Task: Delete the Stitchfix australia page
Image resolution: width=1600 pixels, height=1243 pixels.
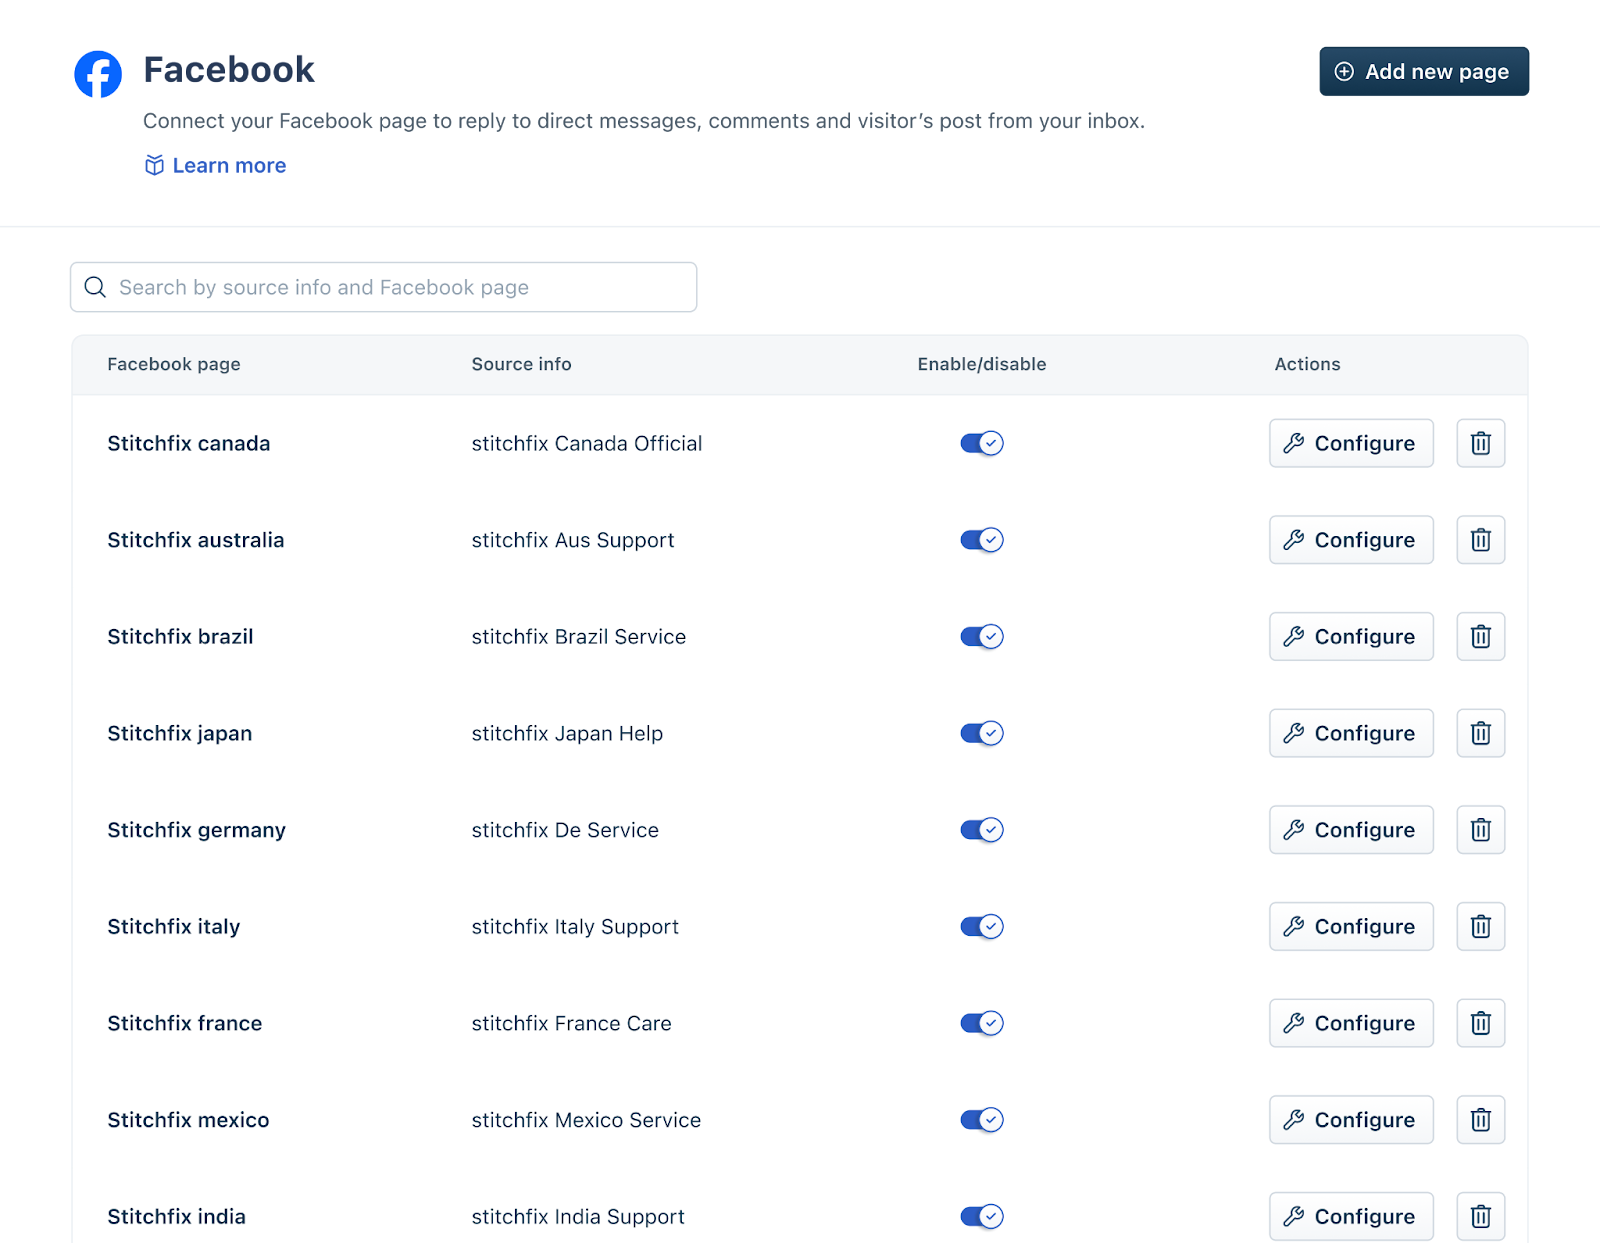Action: [x=1480, y=540]
